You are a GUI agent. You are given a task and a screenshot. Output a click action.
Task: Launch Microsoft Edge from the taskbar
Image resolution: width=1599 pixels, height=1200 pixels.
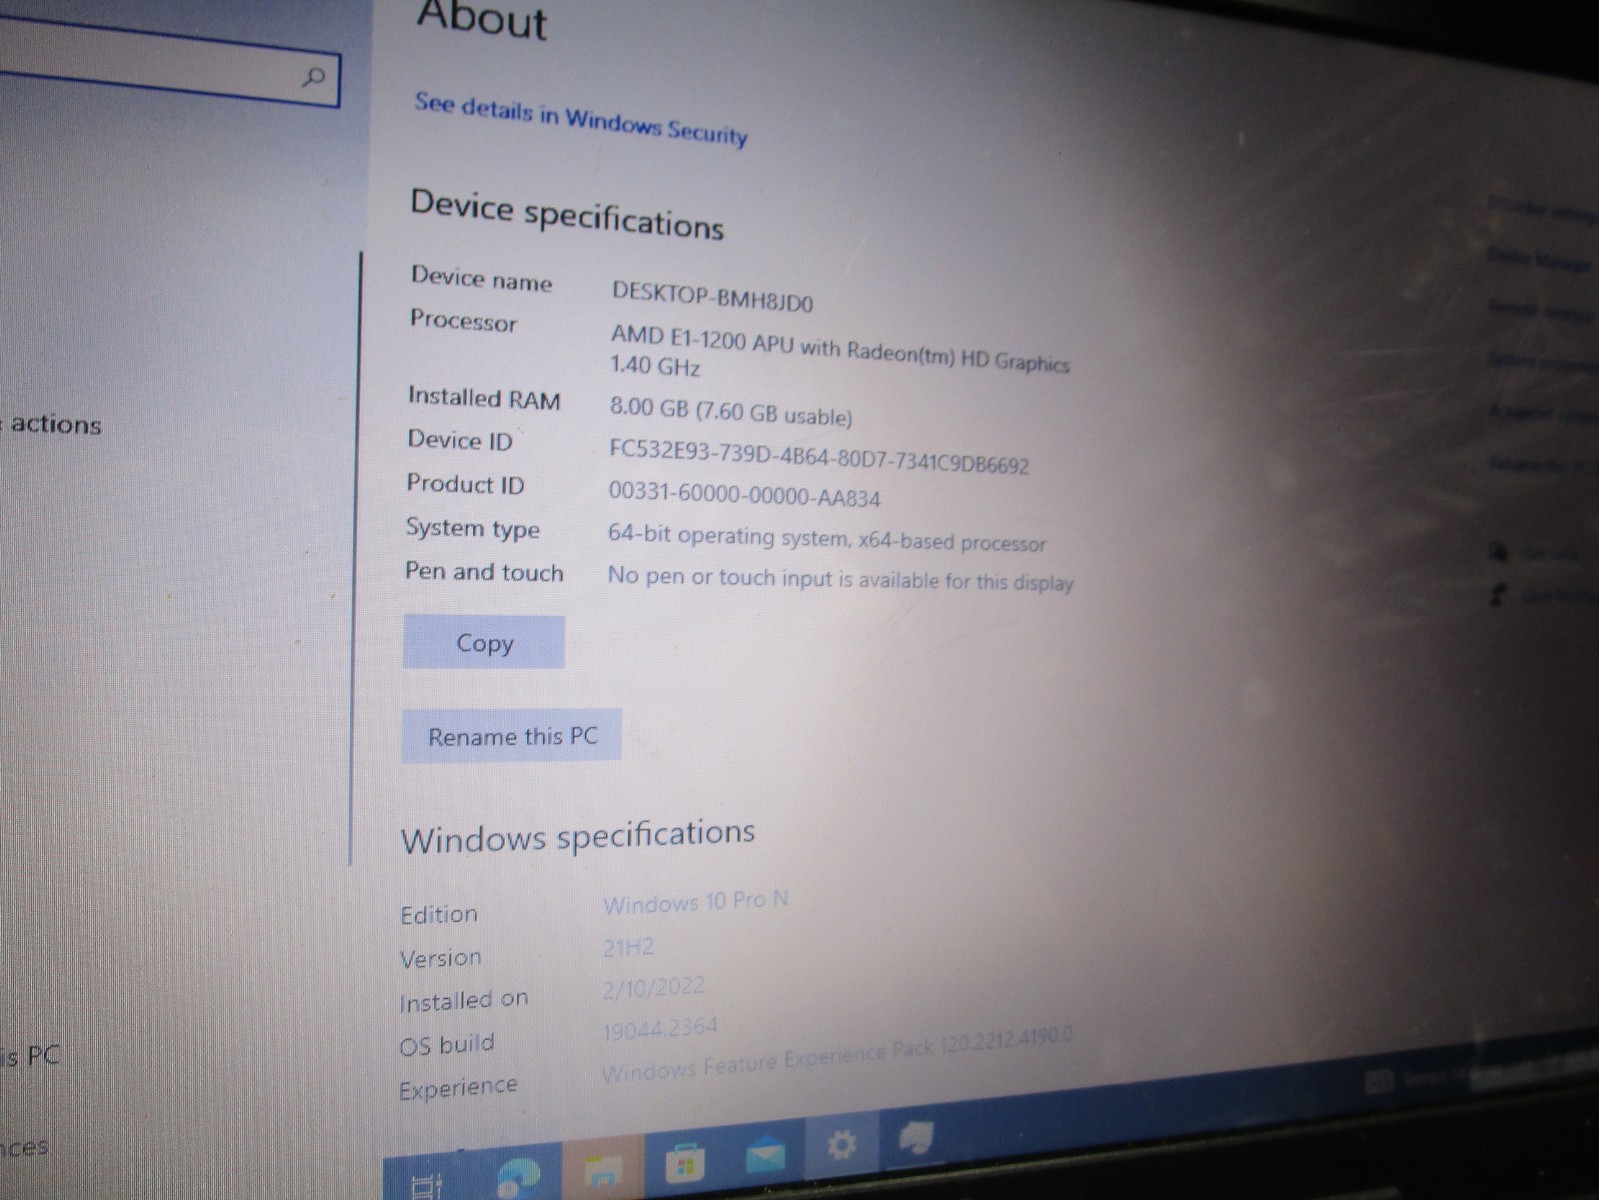tap(519, 1178)
